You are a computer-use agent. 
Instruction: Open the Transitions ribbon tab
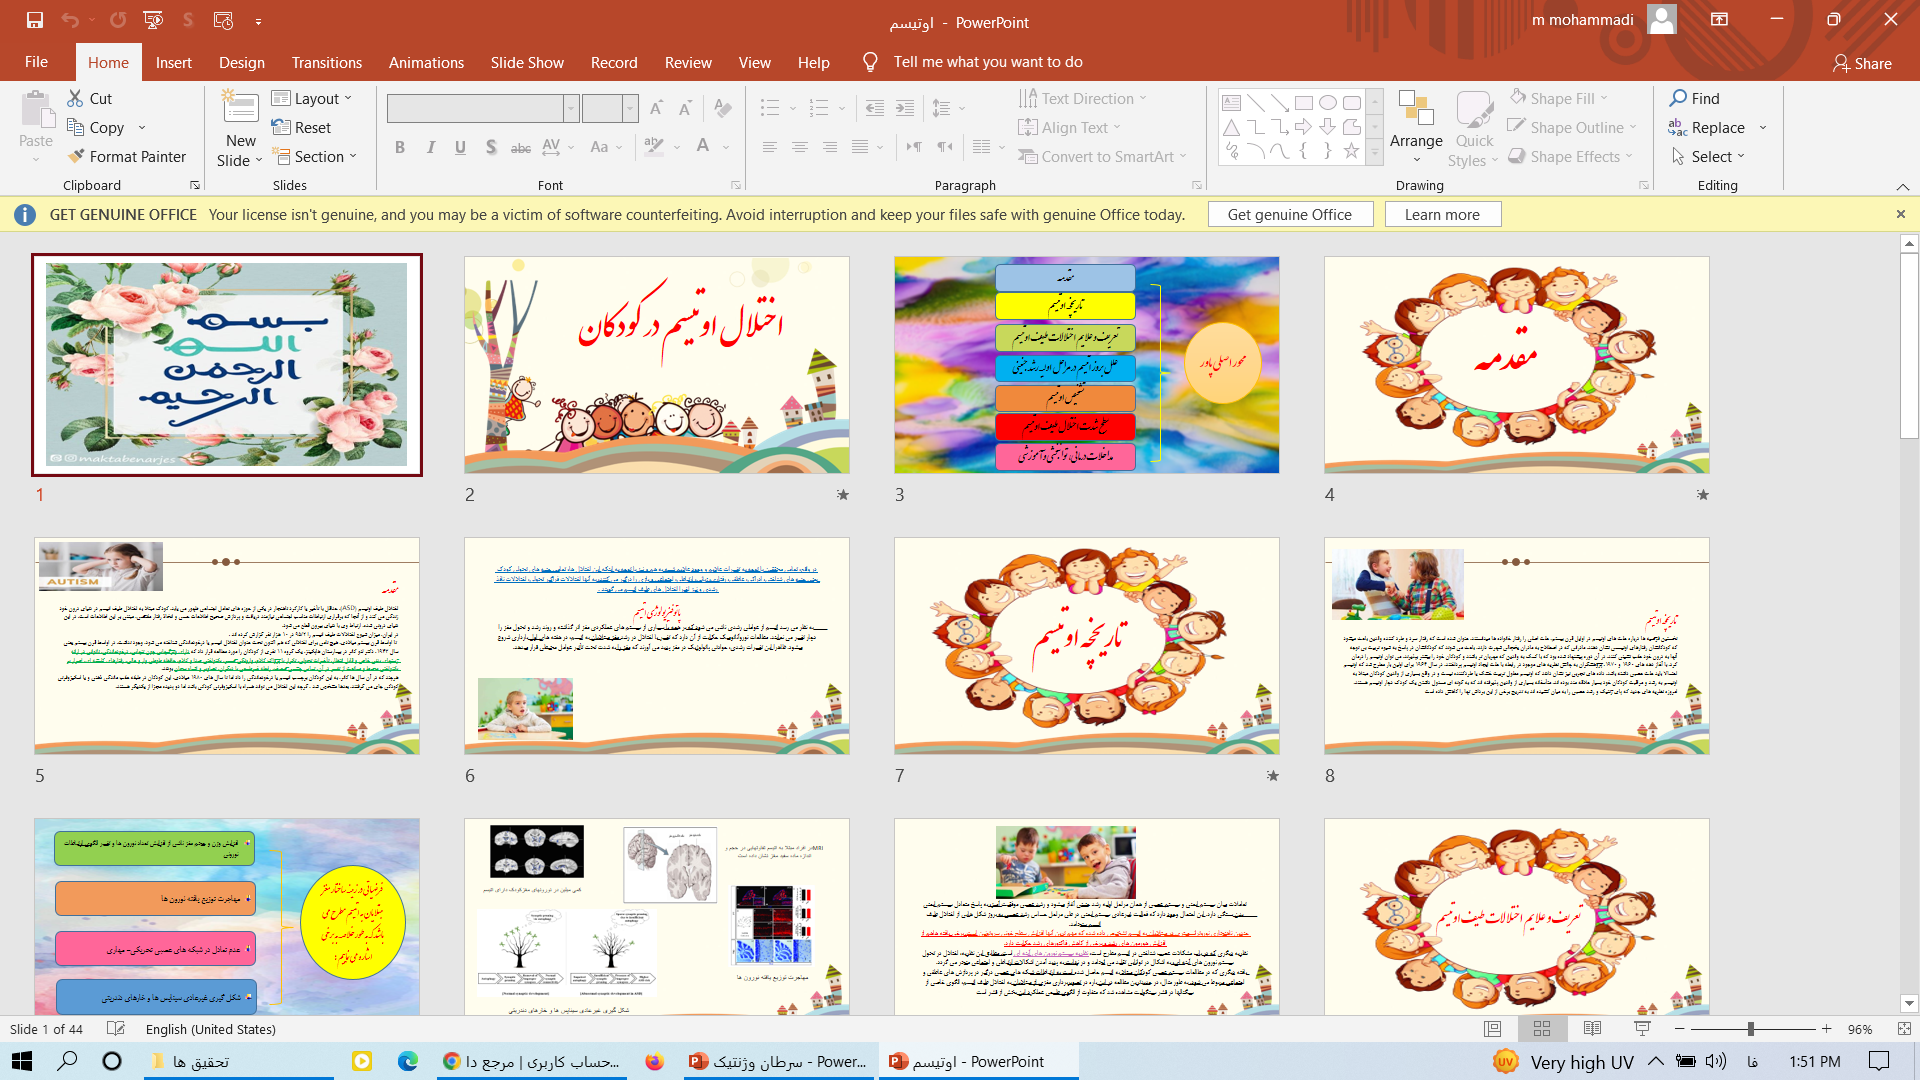pos(327,62)
